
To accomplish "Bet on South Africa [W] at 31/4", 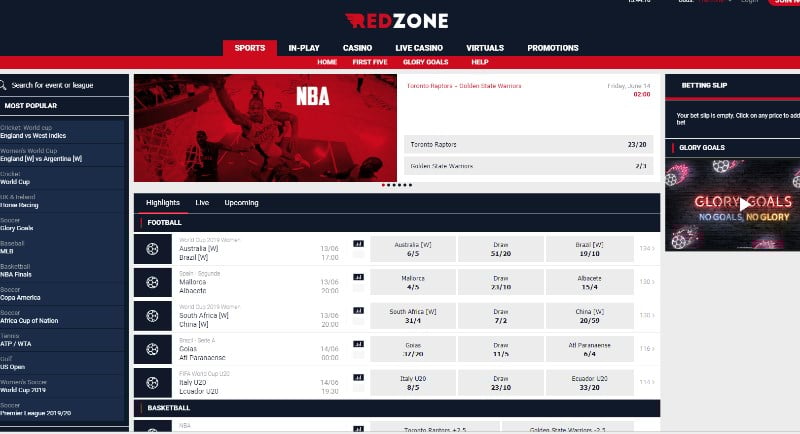I will pyautogui.click(x=413, y=316).
